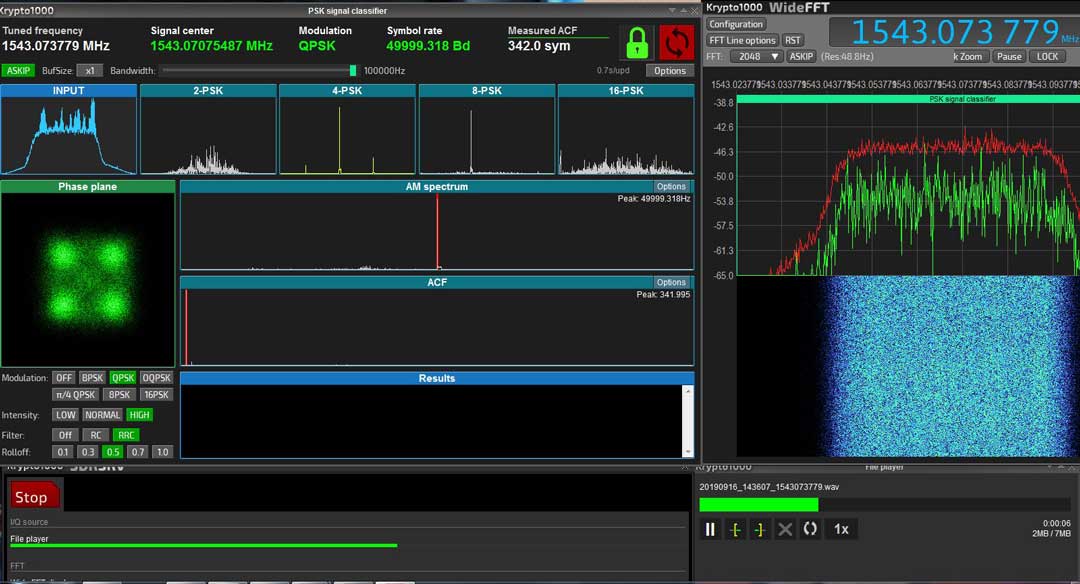Toggle loop playback icon in File player

(x=810, y=529)
